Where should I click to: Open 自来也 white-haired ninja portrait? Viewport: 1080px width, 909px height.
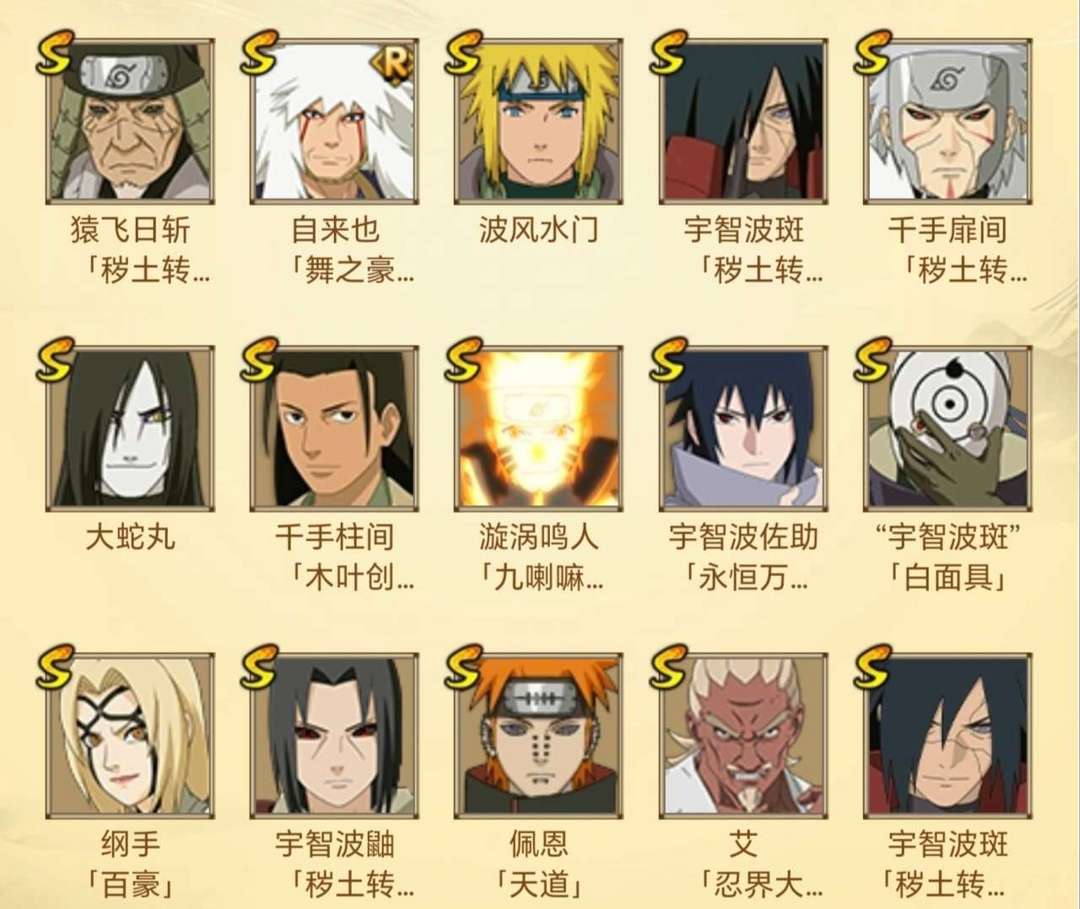(333, 122)
